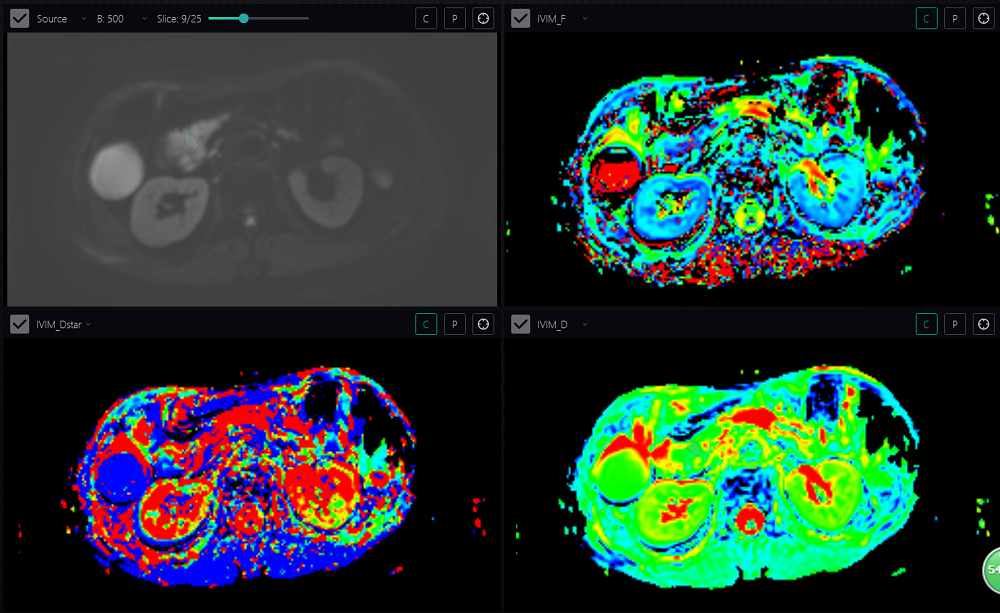The width and height of the screenshot is (1000, 613).
Task: Click the green ROI marker on the Source image
Action: point(193,142)
